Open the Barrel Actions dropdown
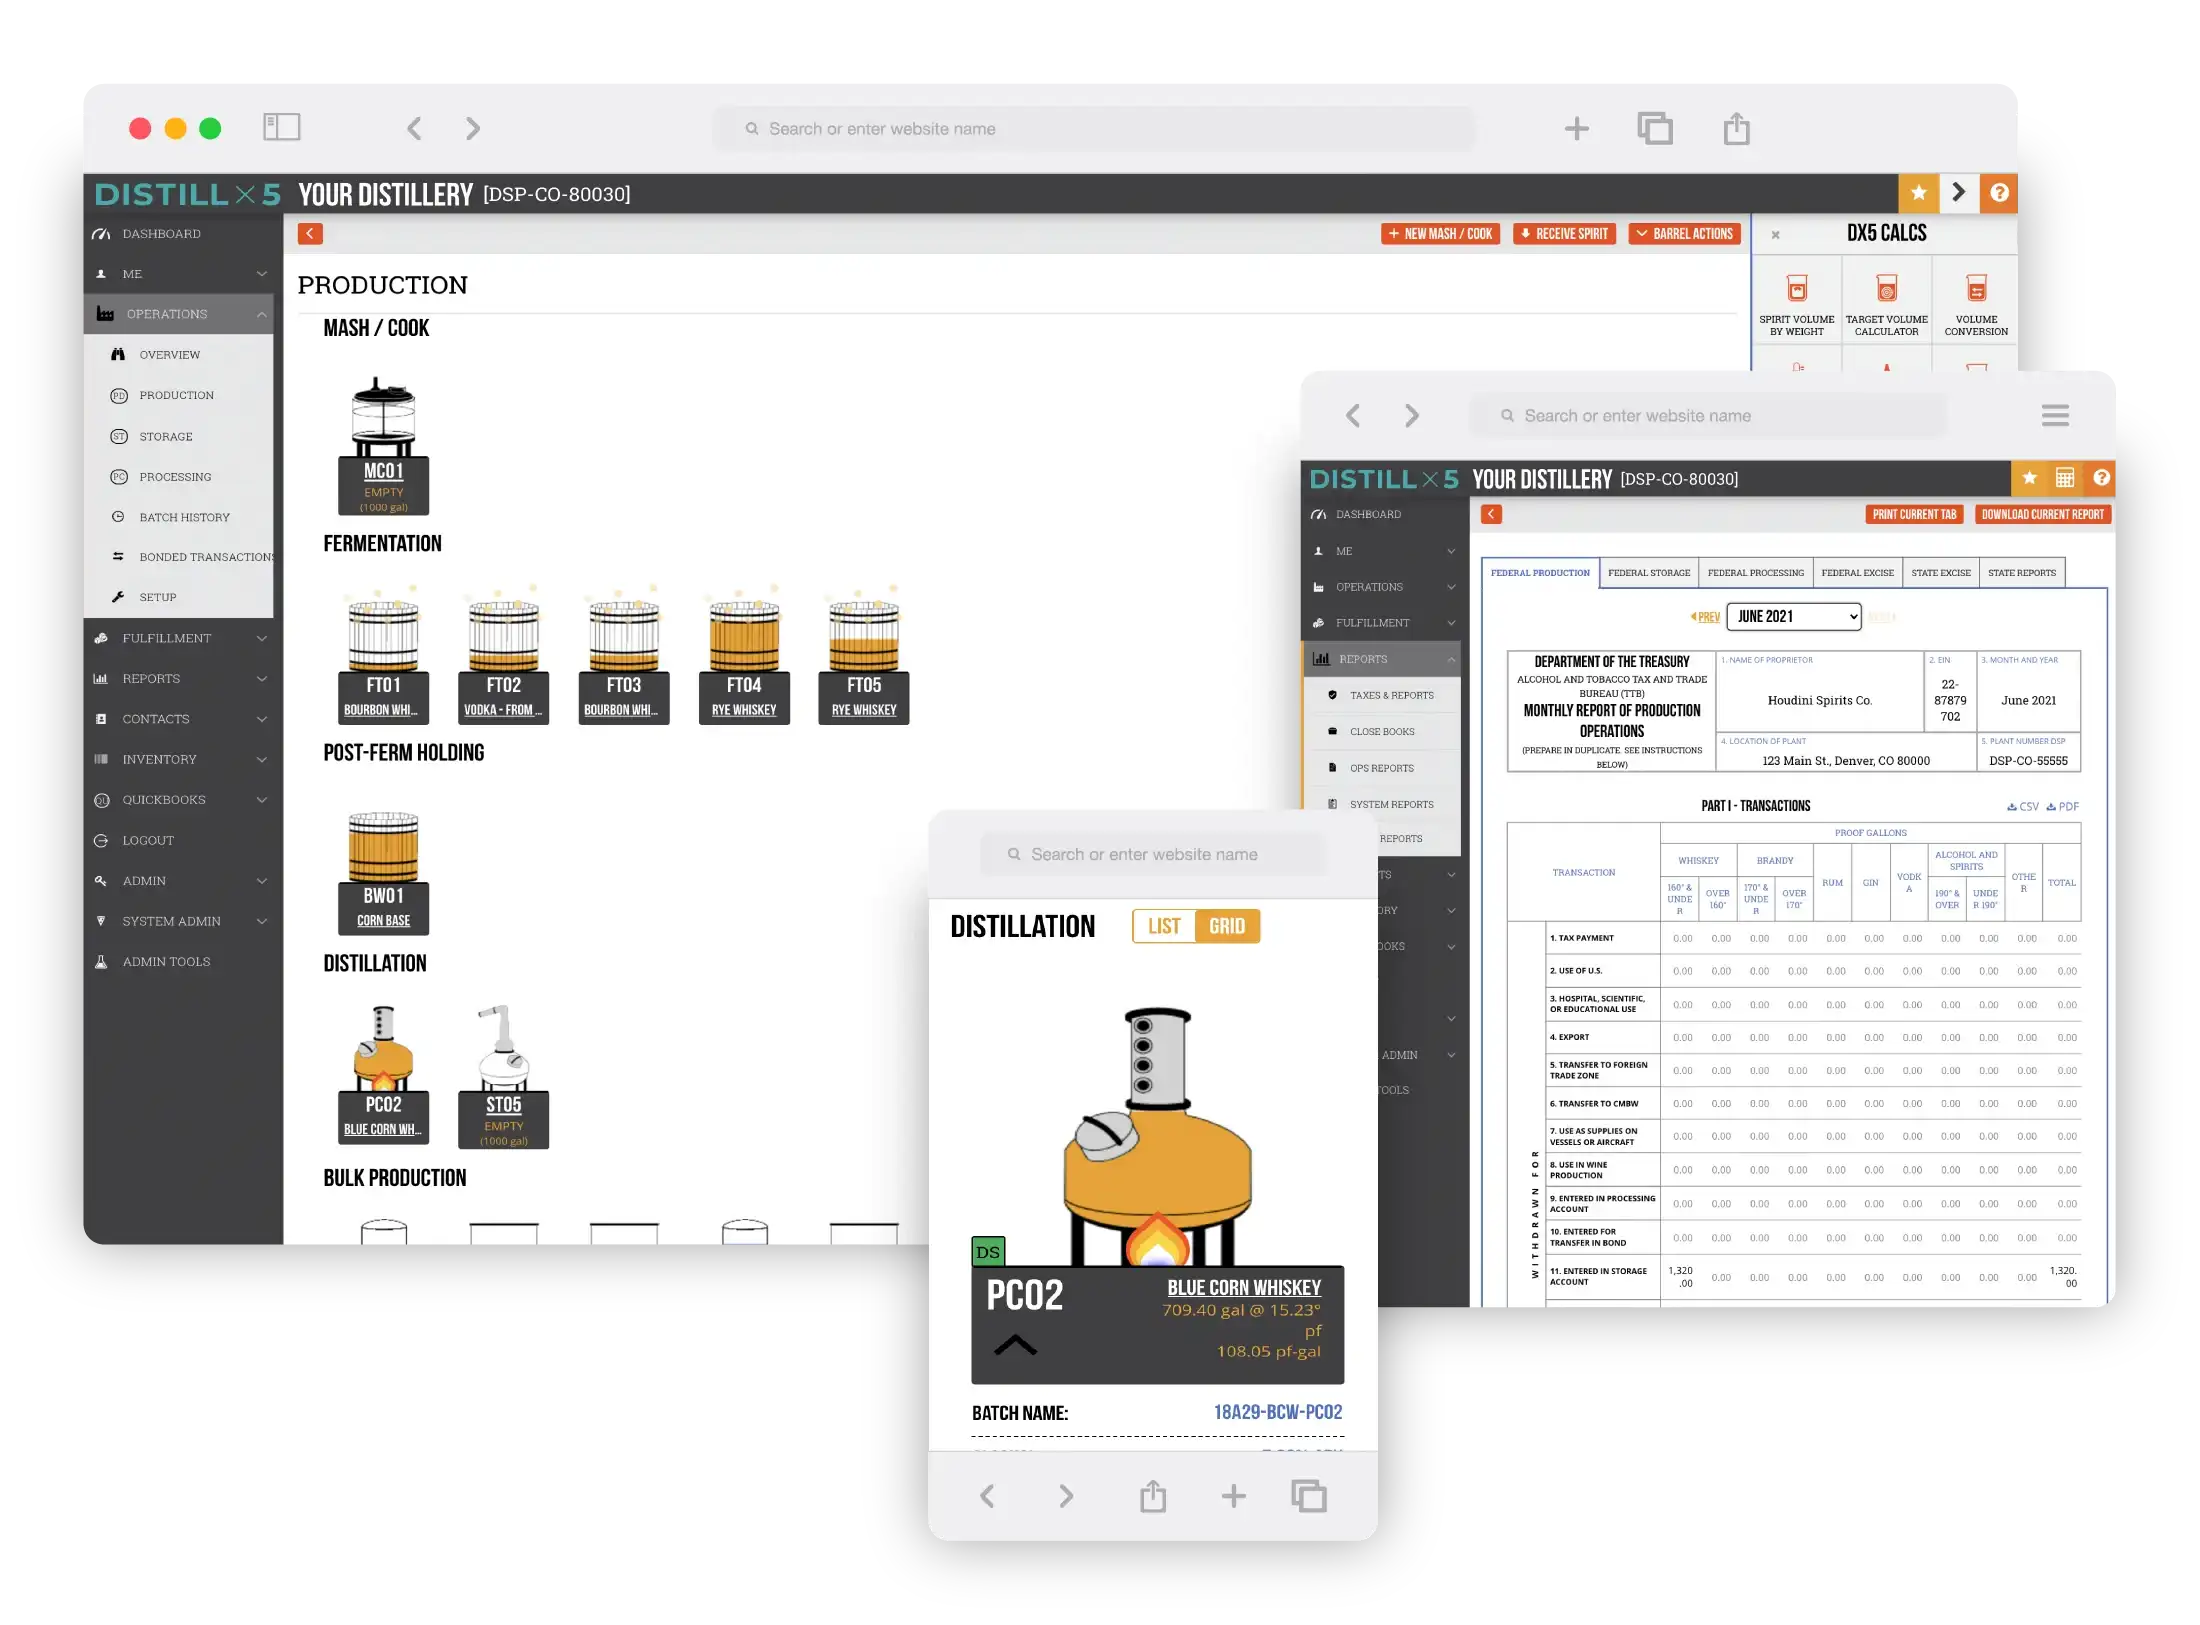 (x=1684, y=234)
